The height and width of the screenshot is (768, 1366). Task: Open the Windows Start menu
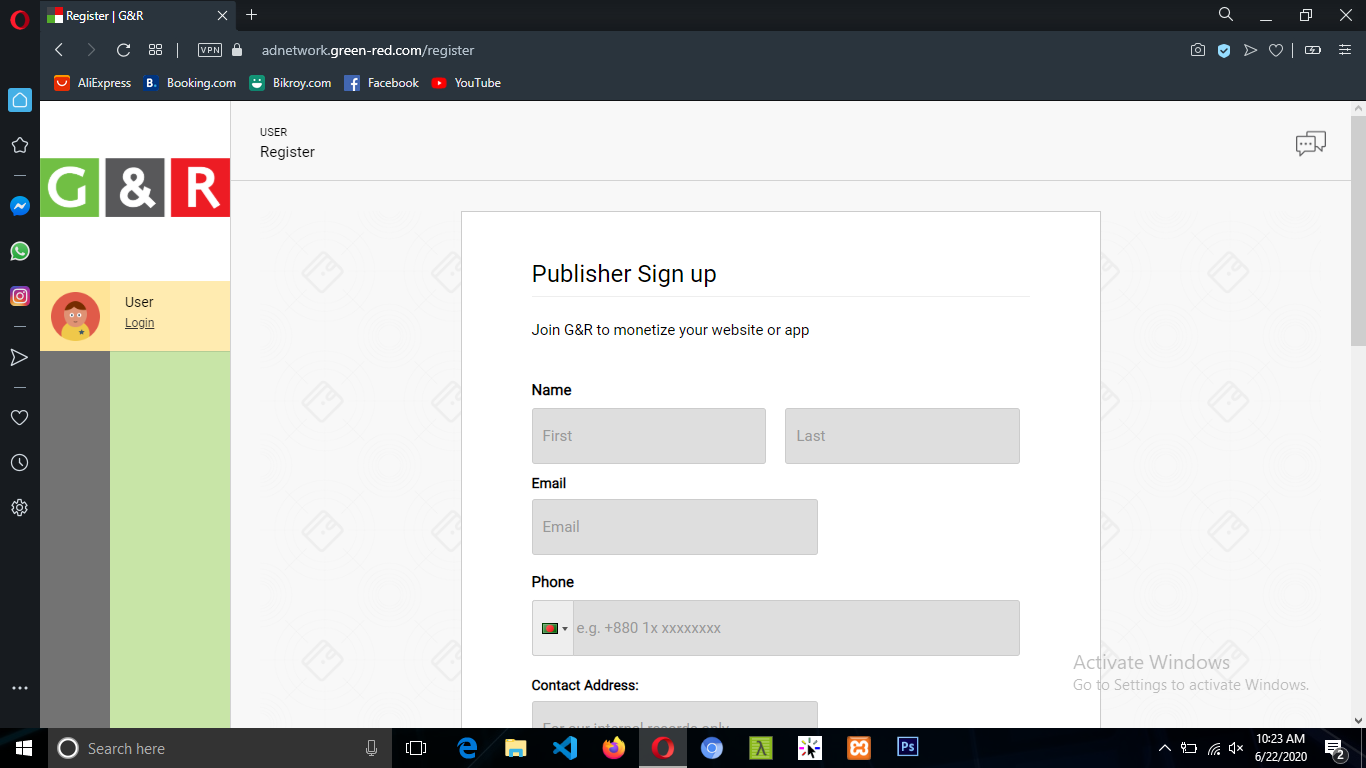(24, 748)
